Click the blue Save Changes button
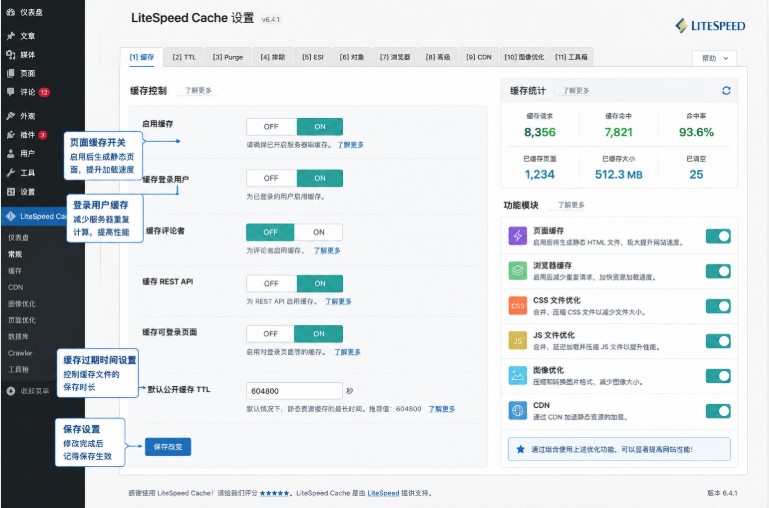 (168, 447)
